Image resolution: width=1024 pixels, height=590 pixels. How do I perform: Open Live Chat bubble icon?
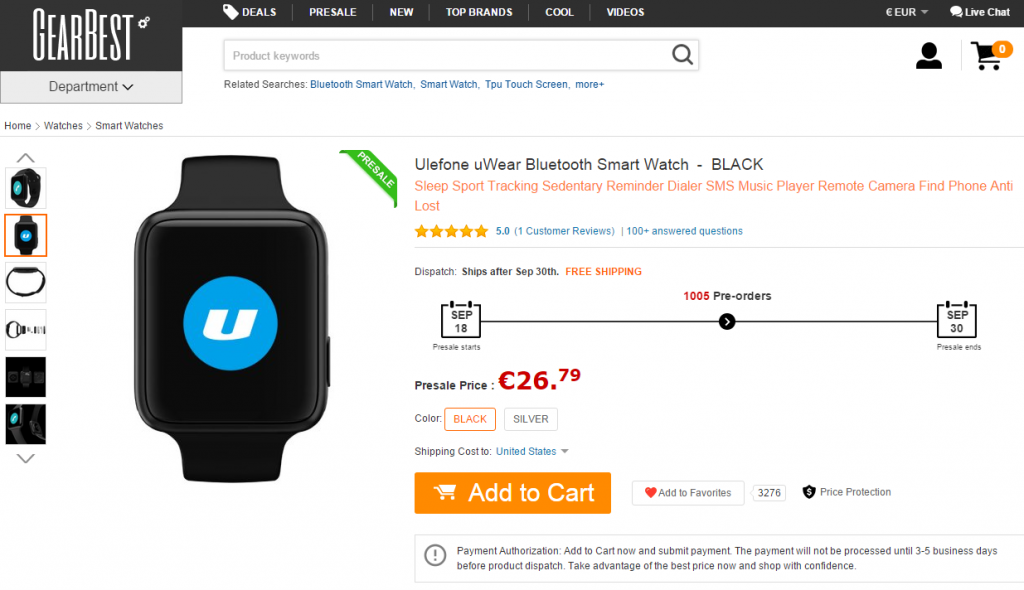tap(955, 12)
